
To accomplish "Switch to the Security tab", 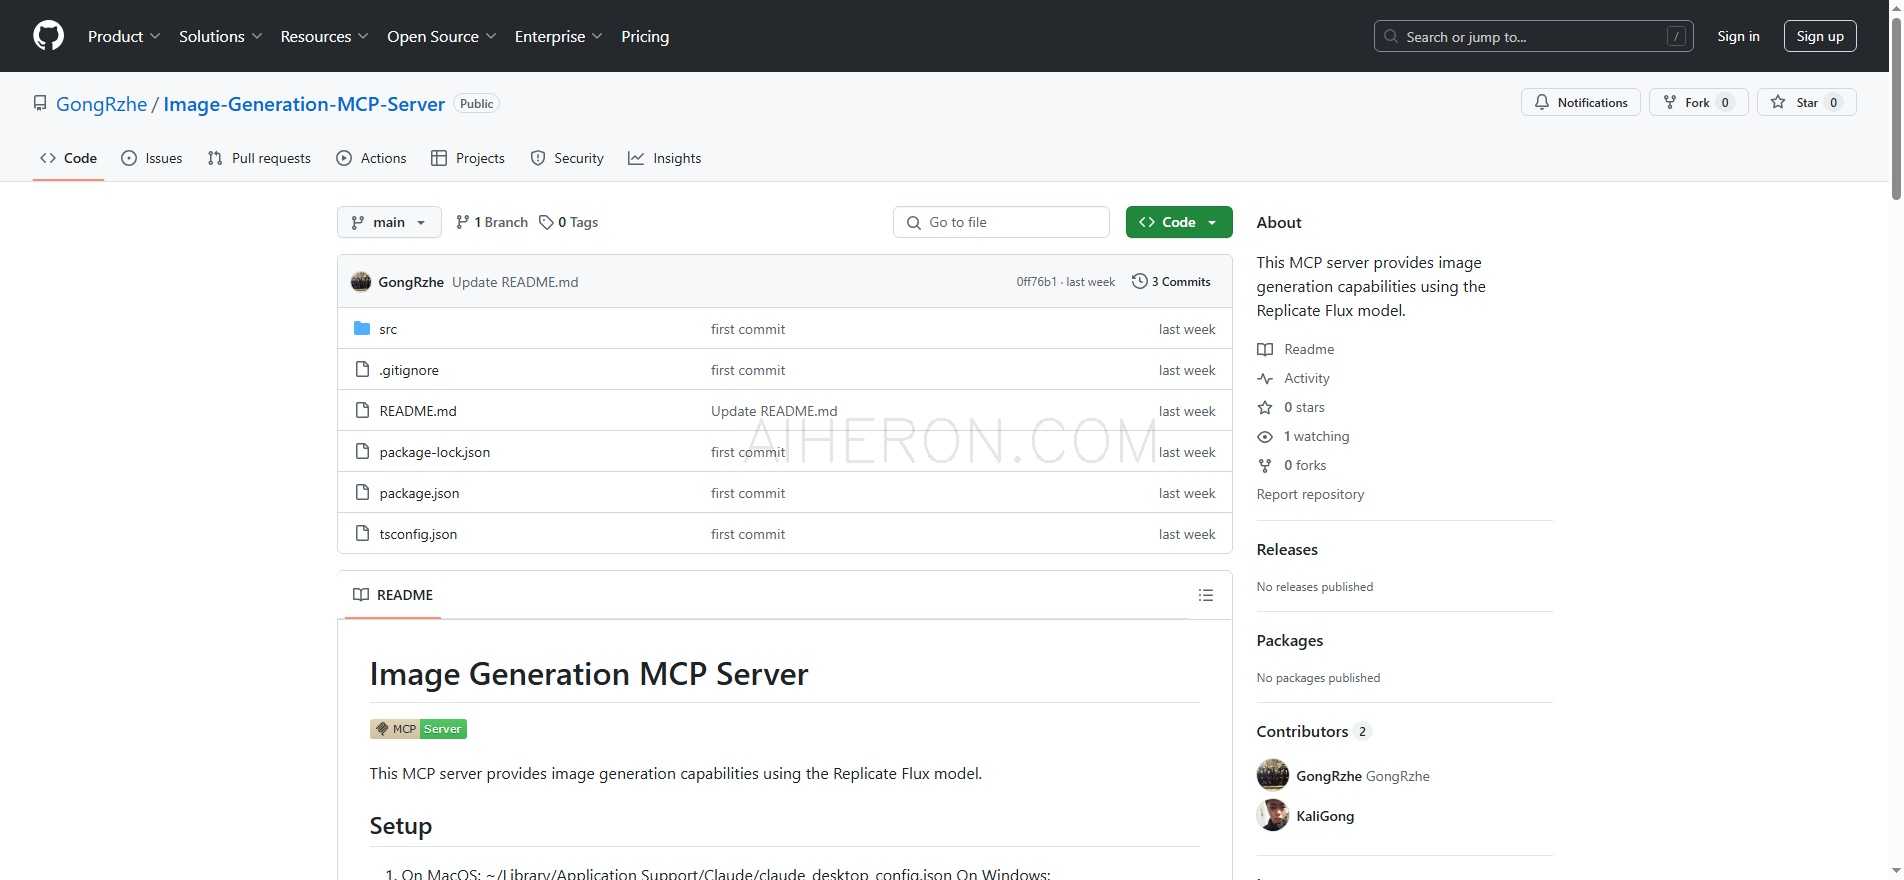I will click(x=567, y=158).
